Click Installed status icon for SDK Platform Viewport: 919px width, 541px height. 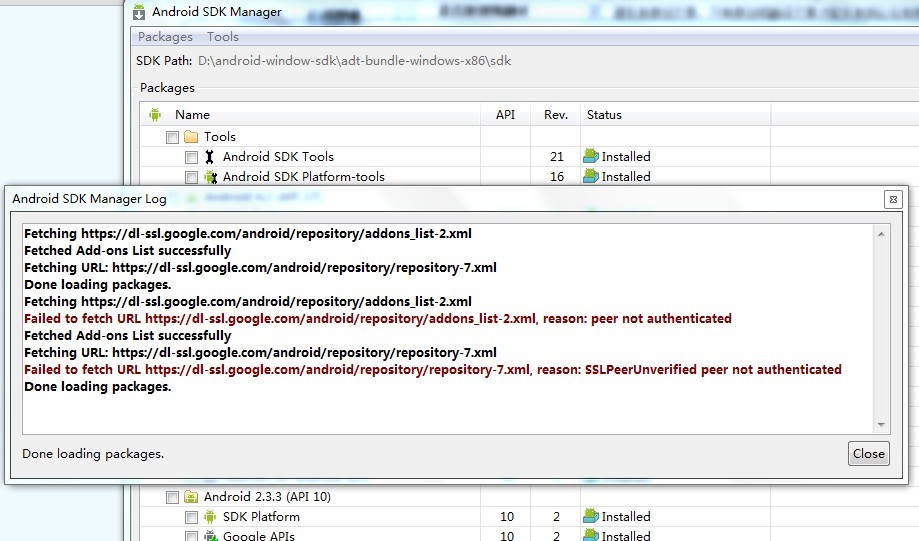(x=591, y=516)
